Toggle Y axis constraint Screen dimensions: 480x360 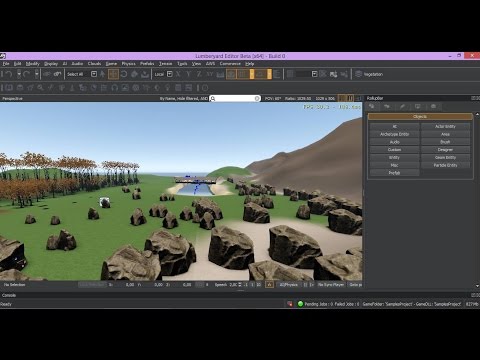click(189, 74)
